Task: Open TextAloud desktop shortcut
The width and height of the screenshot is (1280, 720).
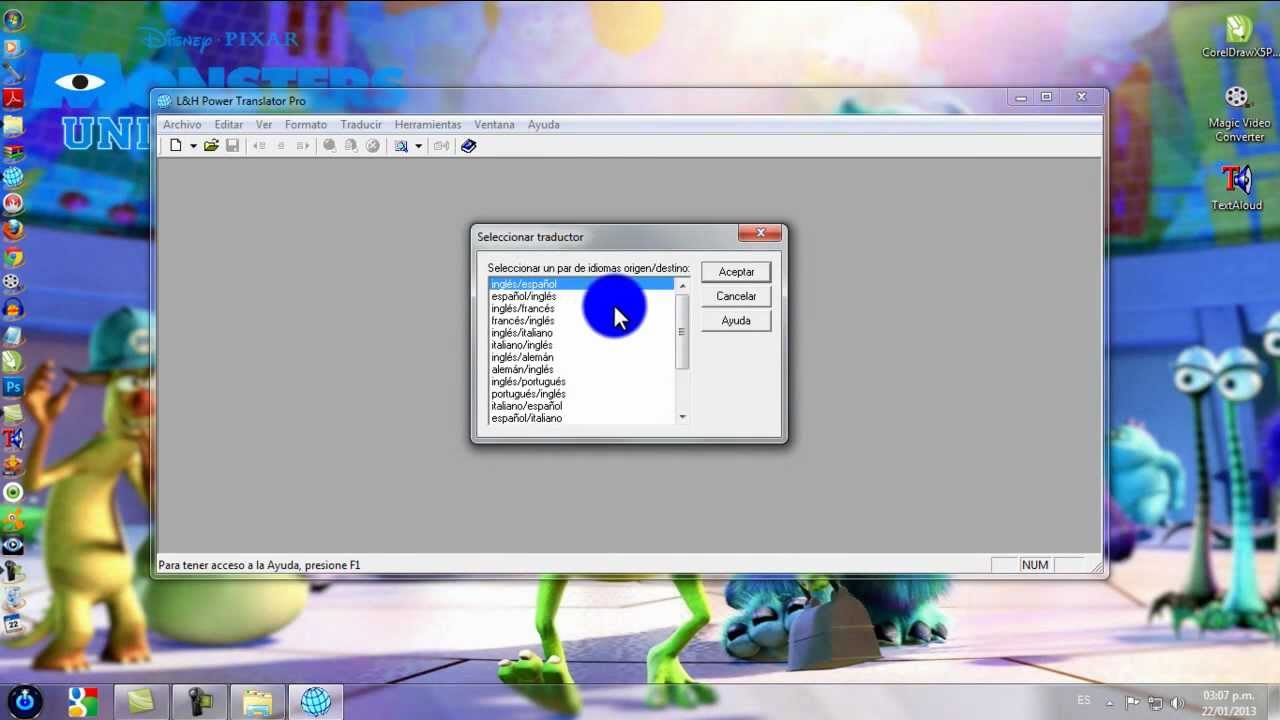Action: pyautogui.click(x=1237, y=188)
